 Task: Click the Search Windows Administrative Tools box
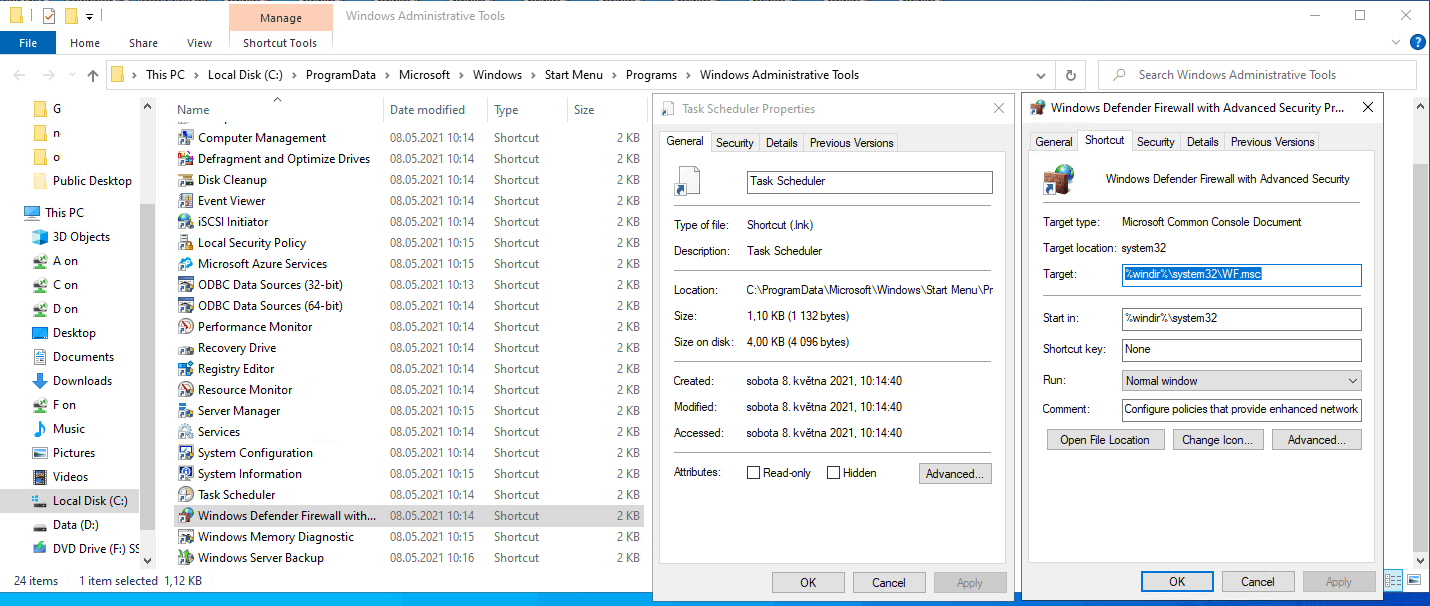[1257, 75]
